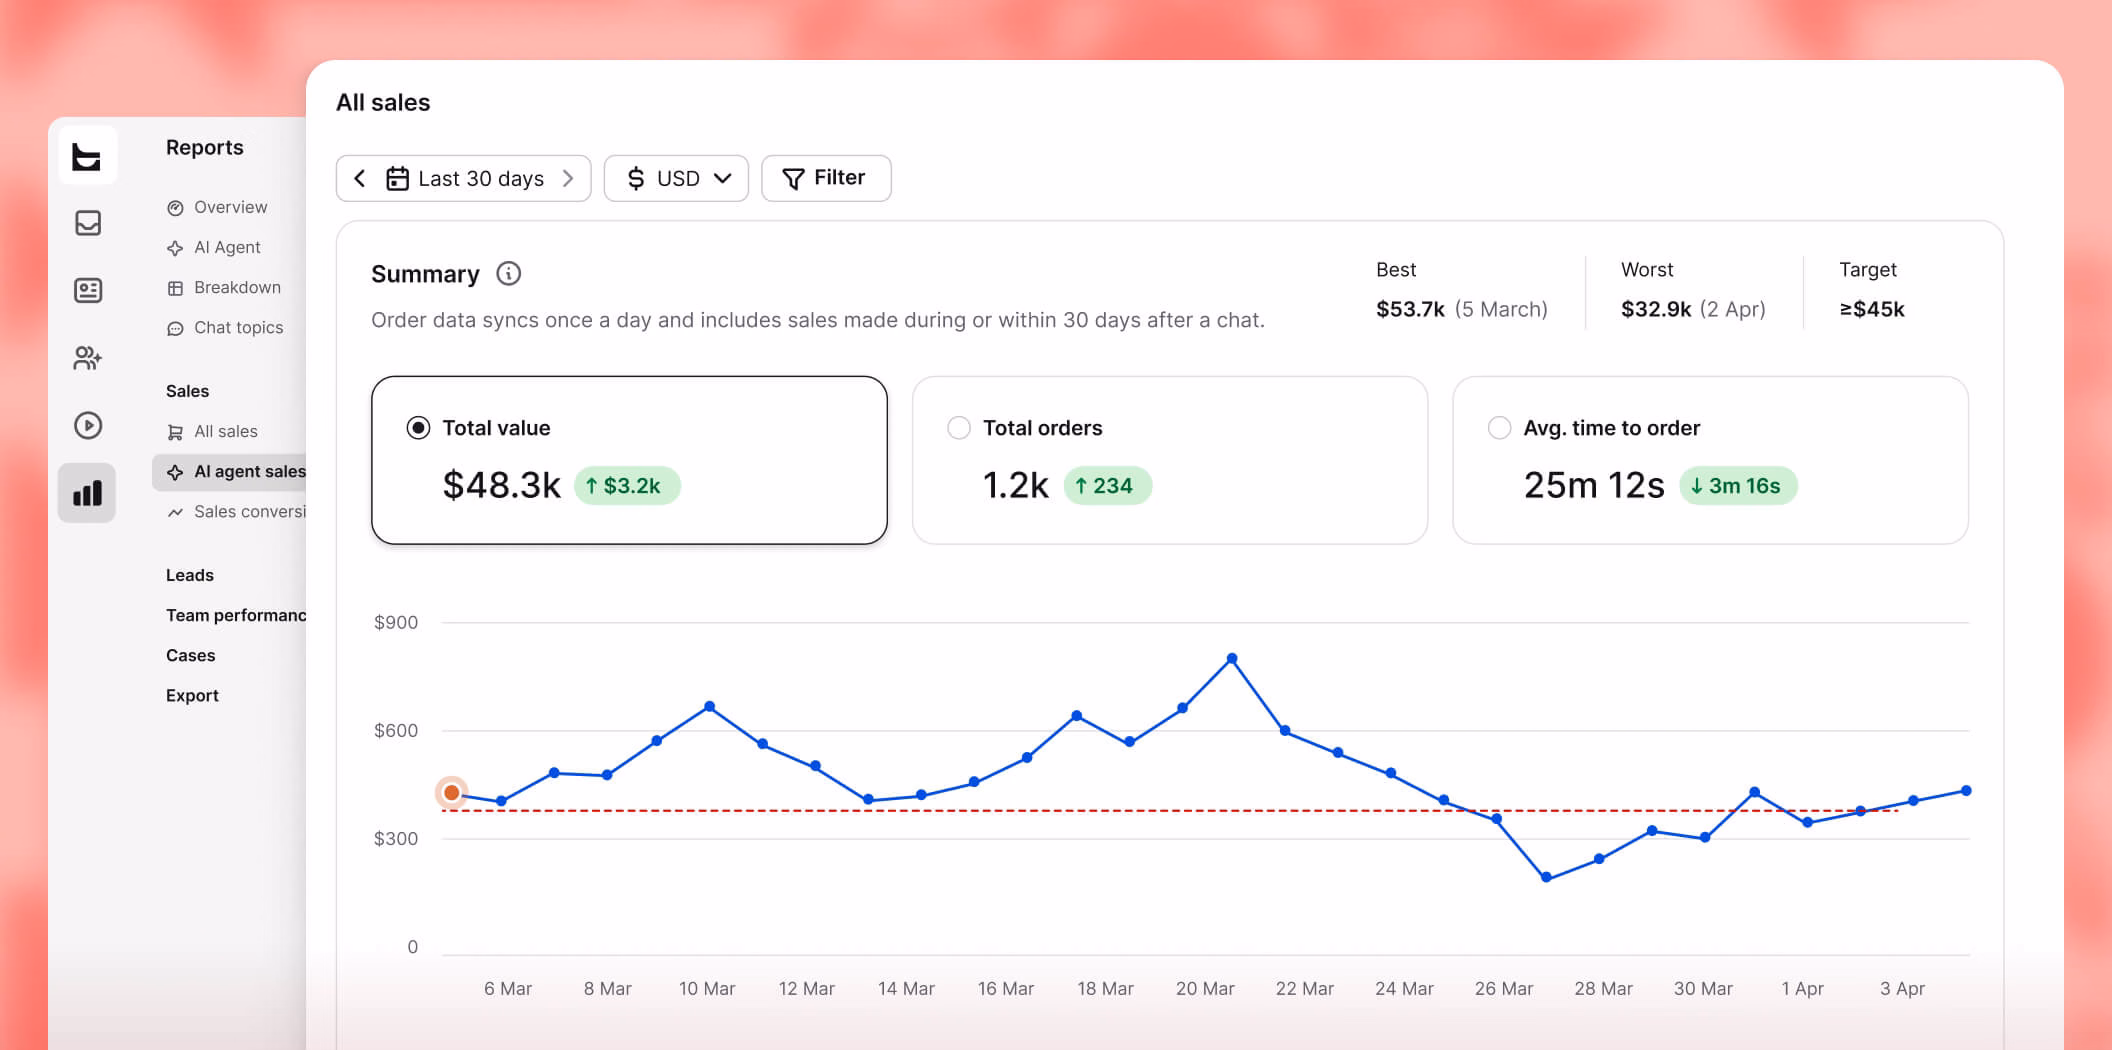The width and height of the screenshot is (2112, 1050).
Task: Open the USD currency dropdown
Action: coord(676,178)
